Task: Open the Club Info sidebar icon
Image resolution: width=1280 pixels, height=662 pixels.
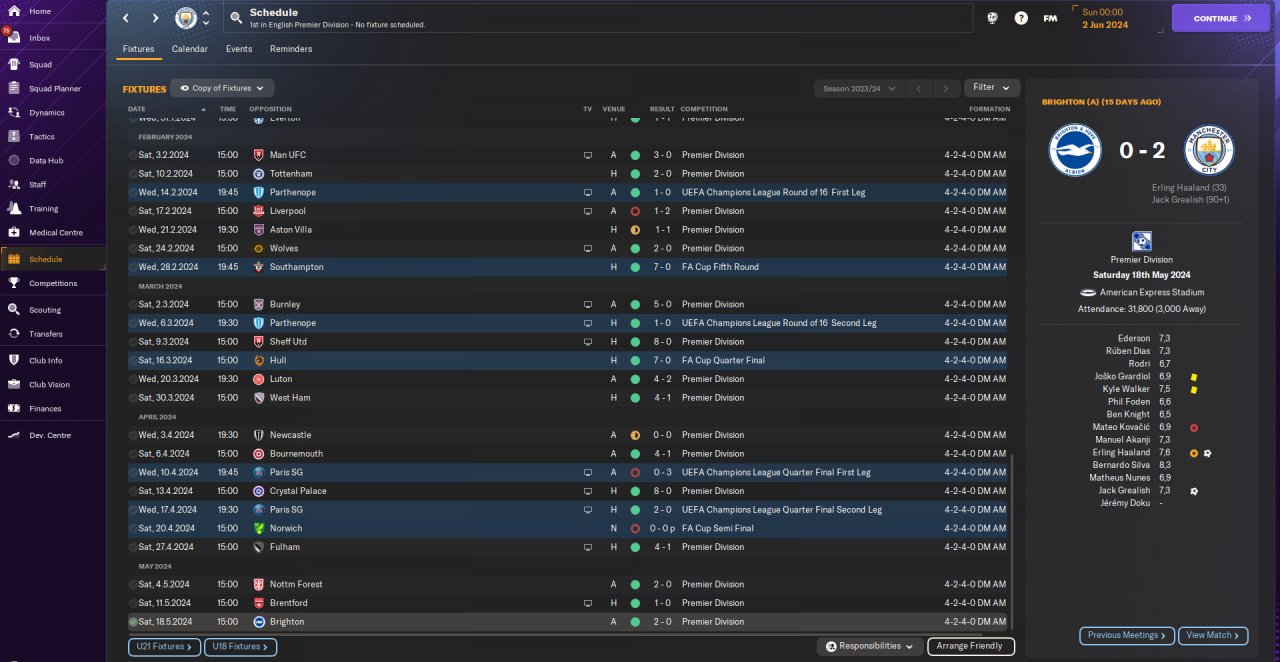Action: click(14, 360)
